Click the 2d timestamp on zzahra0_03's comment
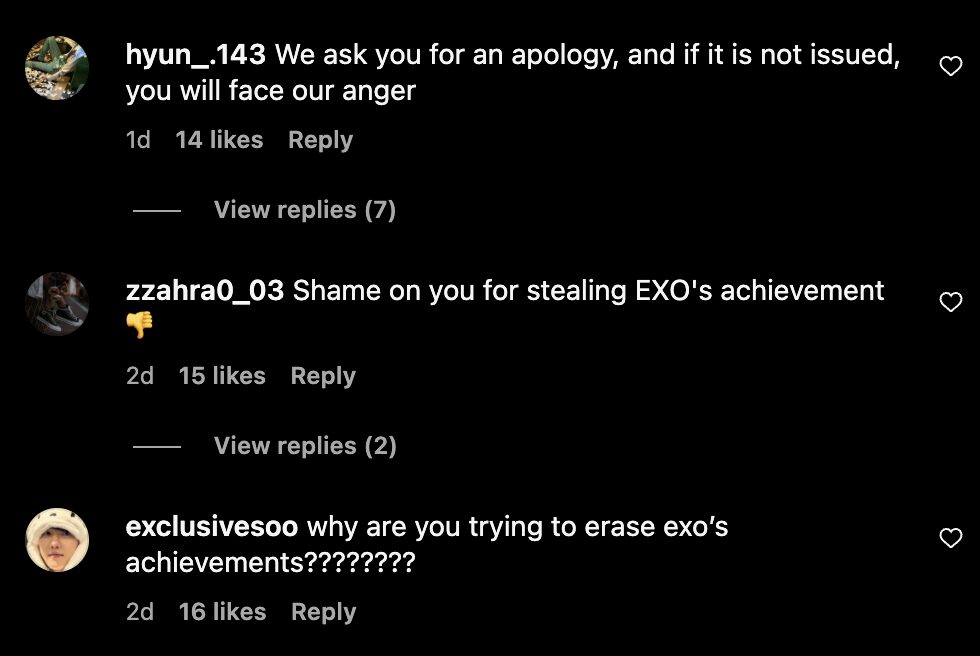Viewport: 980px width, 656px height. click(140, 376)
